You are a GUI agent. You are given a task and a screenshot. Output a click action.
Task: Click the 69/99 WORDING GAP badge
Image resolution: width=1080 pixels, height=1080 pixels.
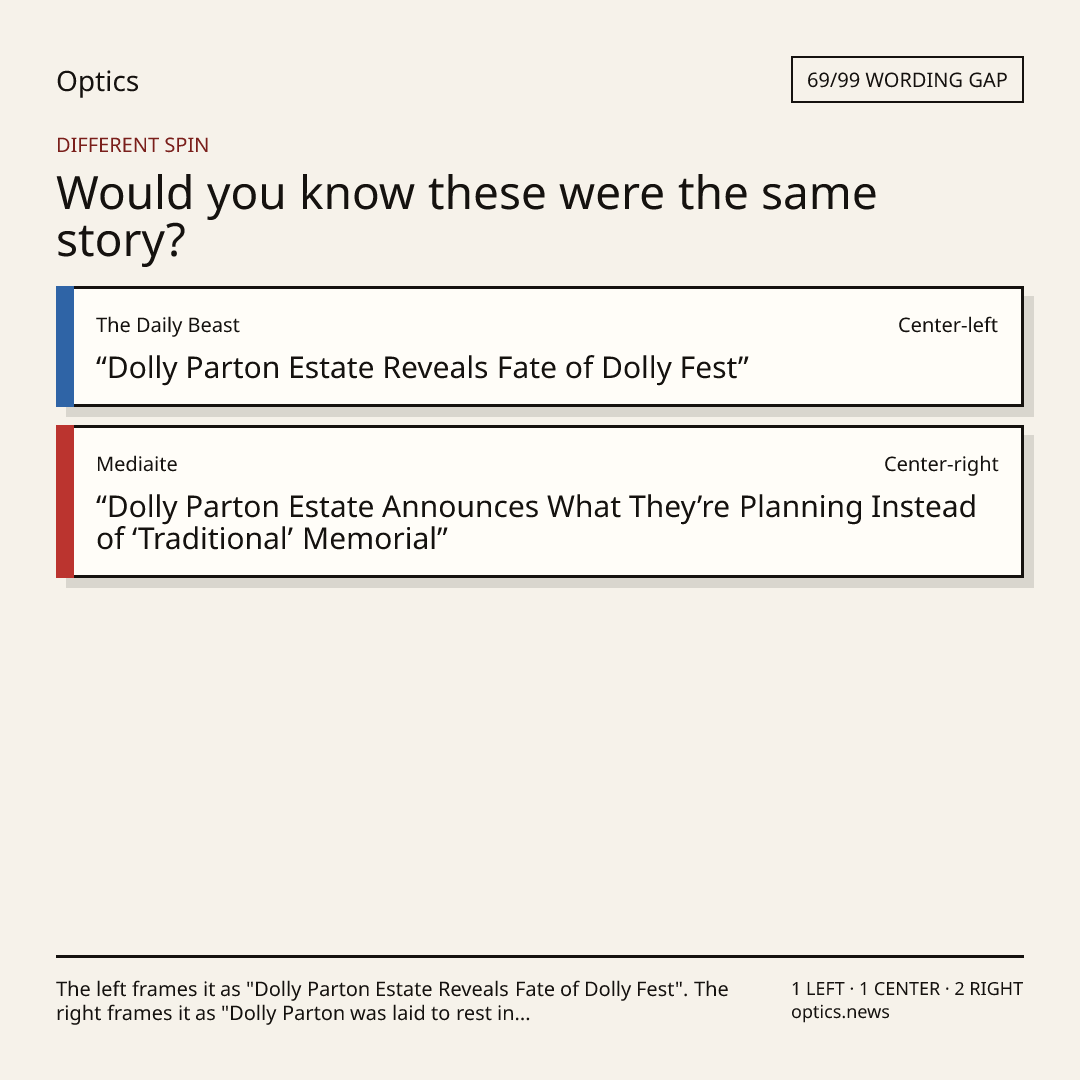[x=907, y=80]
